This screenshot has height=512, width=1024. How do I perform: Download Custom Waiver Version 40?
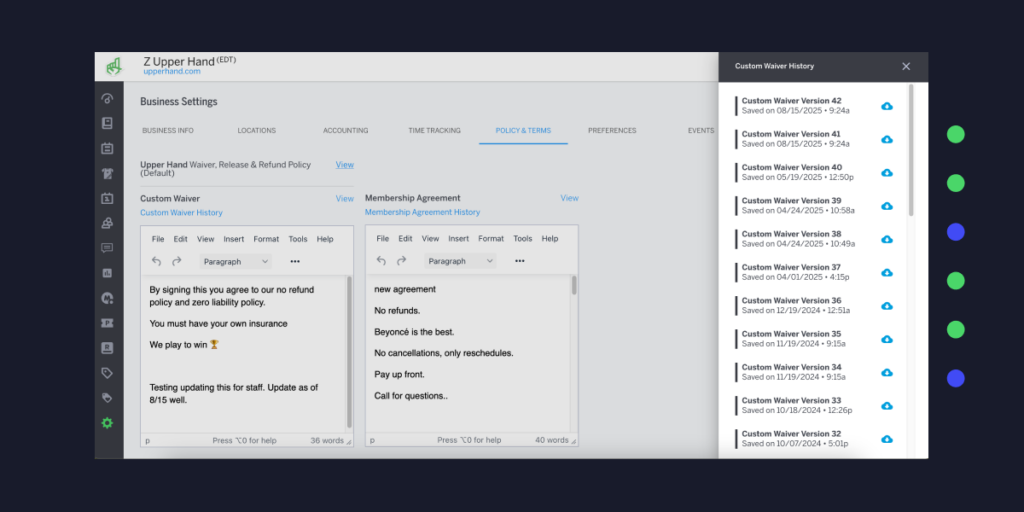coord(887,172)
